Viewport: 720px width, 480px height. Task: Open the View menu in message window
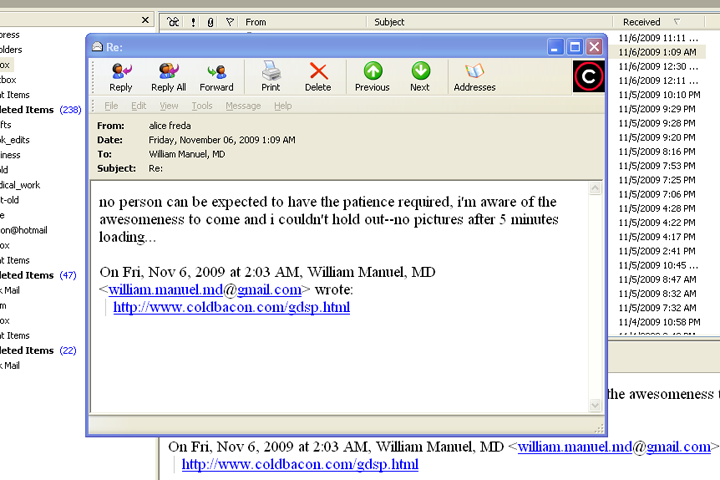169,106
